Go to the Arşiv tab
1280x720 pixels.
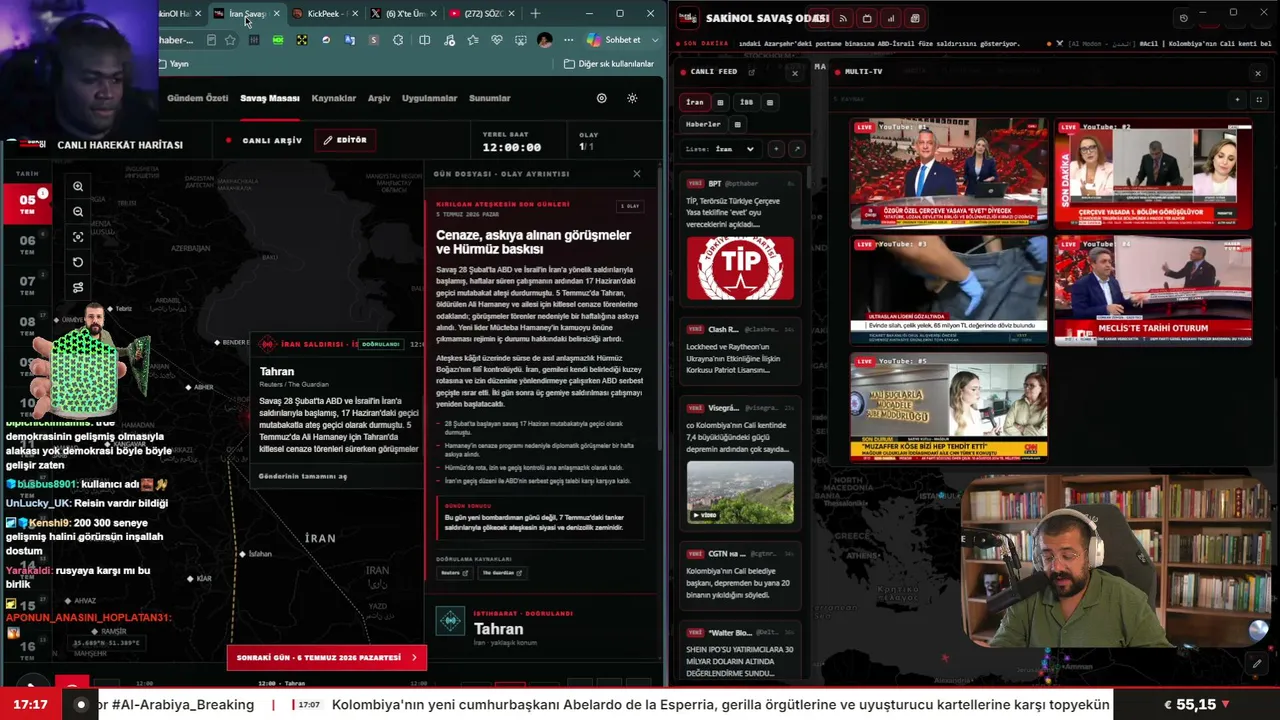click(379, 98)
